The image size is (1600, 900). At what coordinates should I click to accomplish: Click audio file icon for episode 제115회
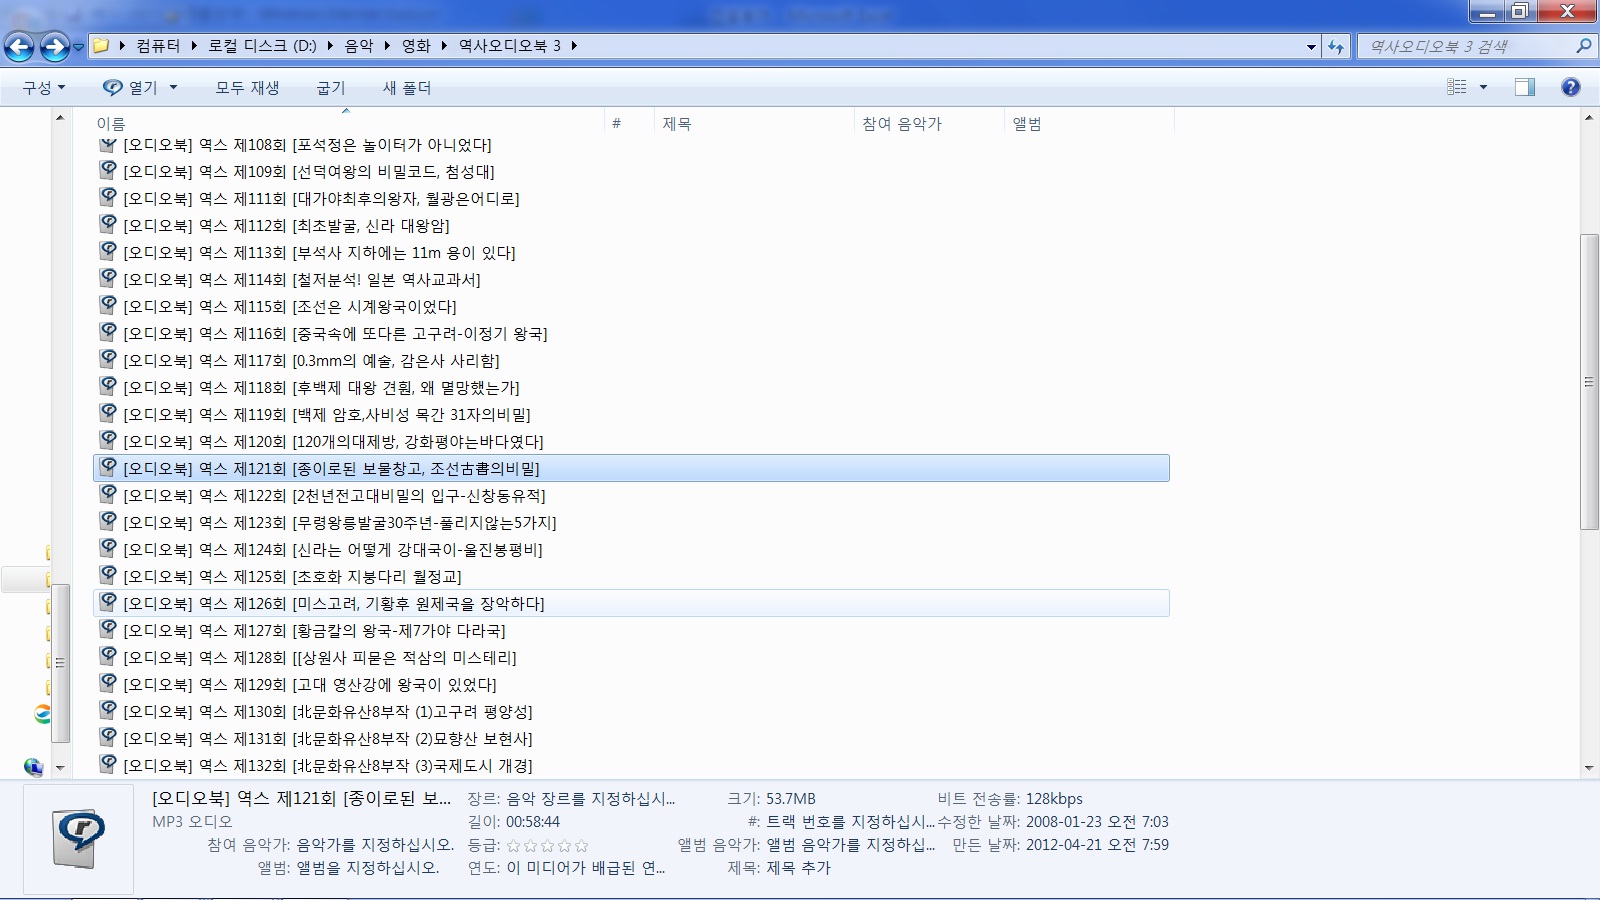[108, 306]
